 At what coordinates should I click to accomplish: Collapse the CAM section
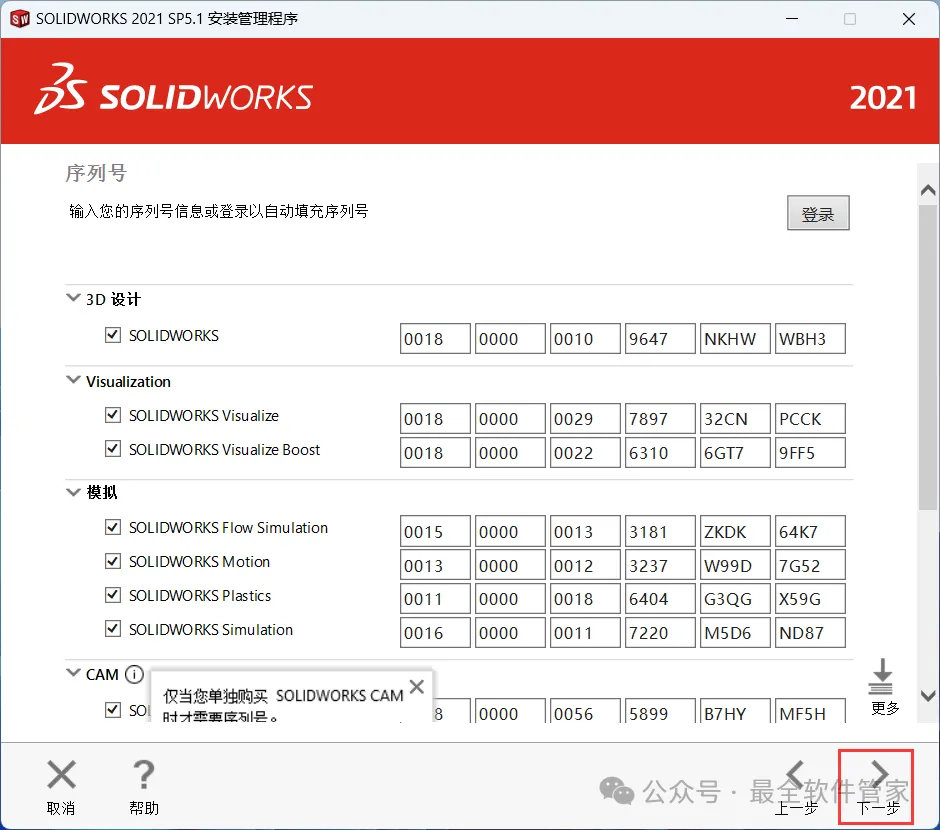[x=73, y=672]
